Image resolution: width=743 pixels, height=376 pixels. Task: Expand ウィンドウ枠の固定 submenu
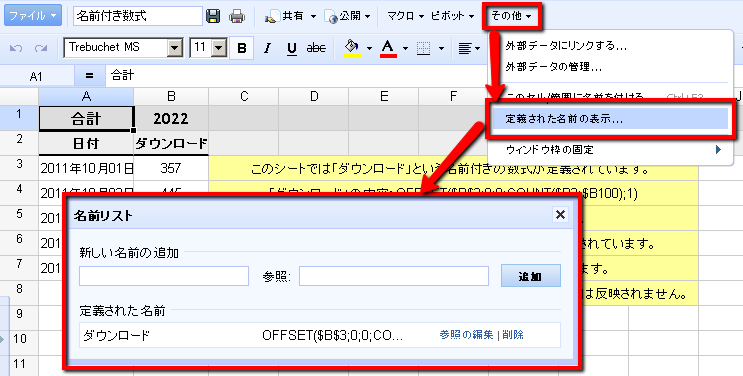[611, 150]
